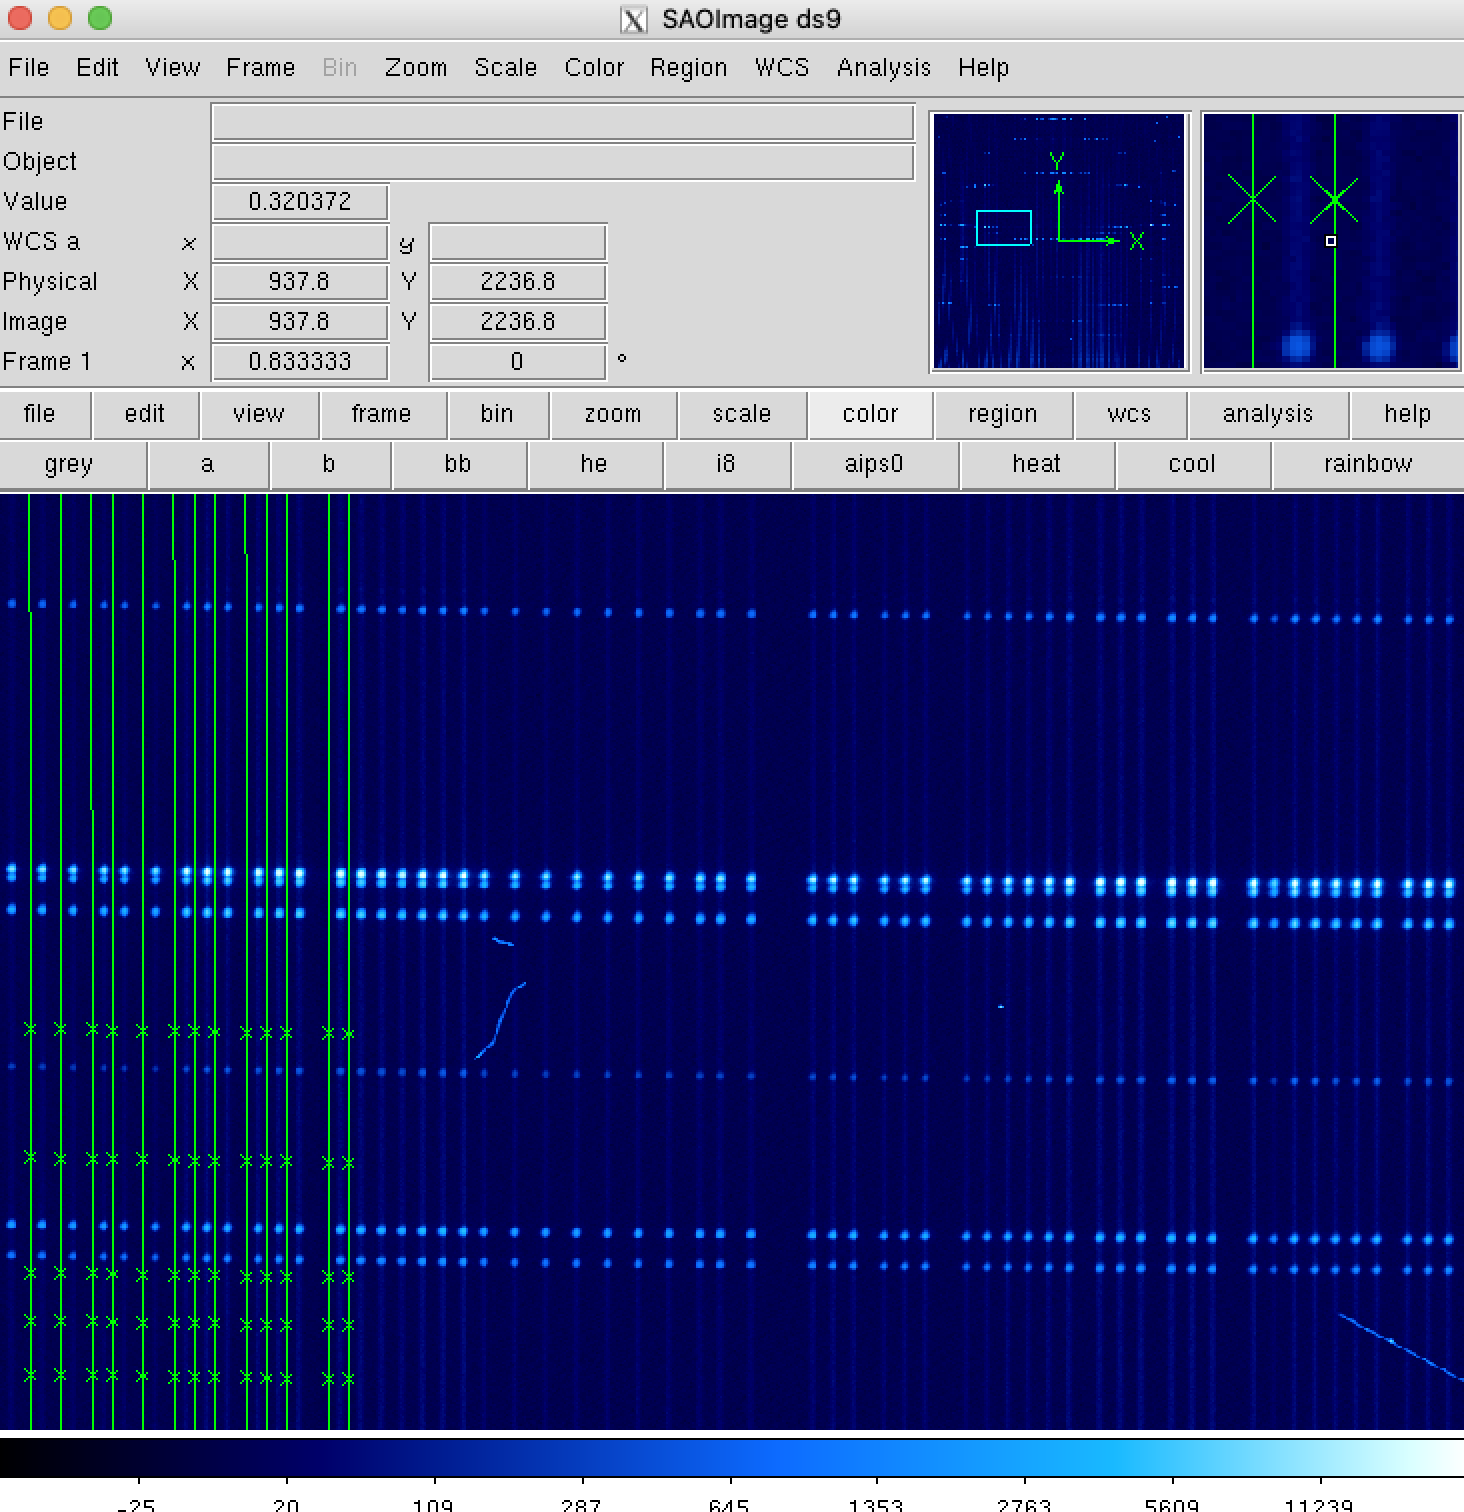
Task: Click the X11 icon in title bar
Action: tap(634, 19)
